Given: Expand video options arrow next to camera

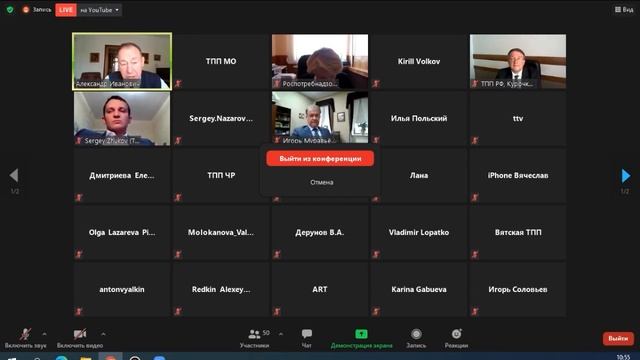Looking at the screenshot, I should pos(103,334).
